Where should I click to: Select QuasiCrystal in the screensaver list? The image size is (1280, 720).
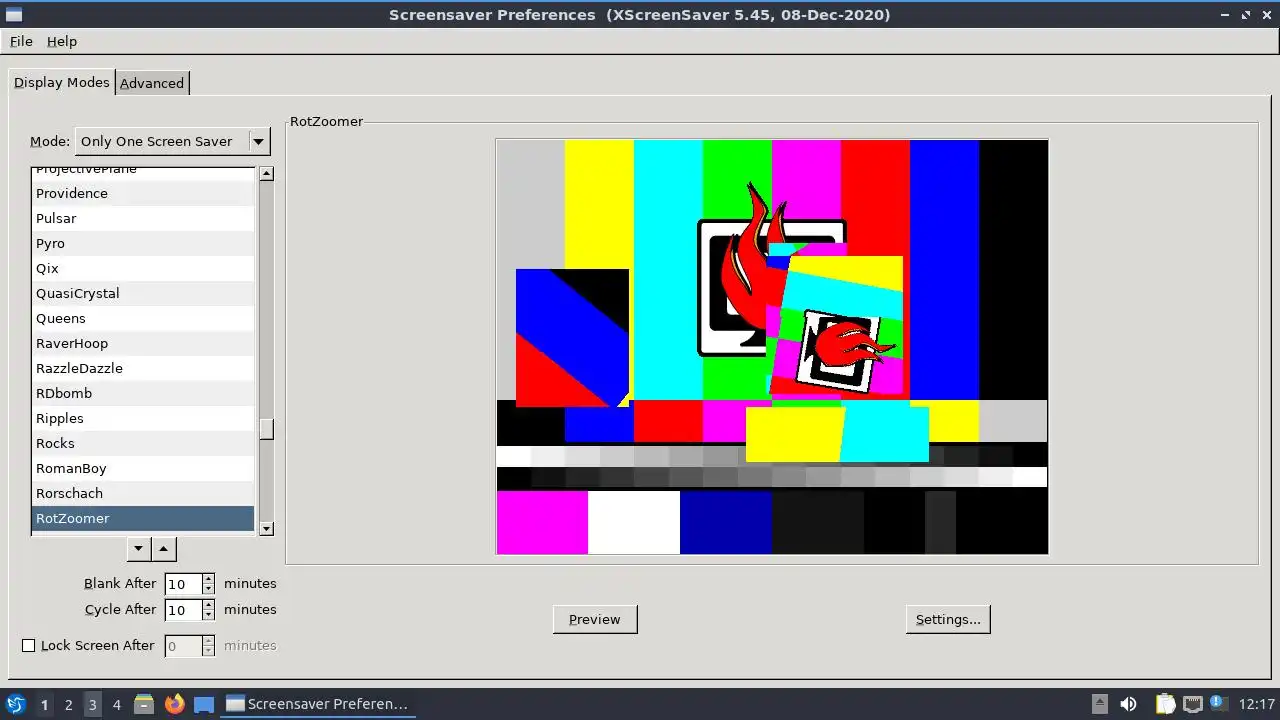coord(143,293)
